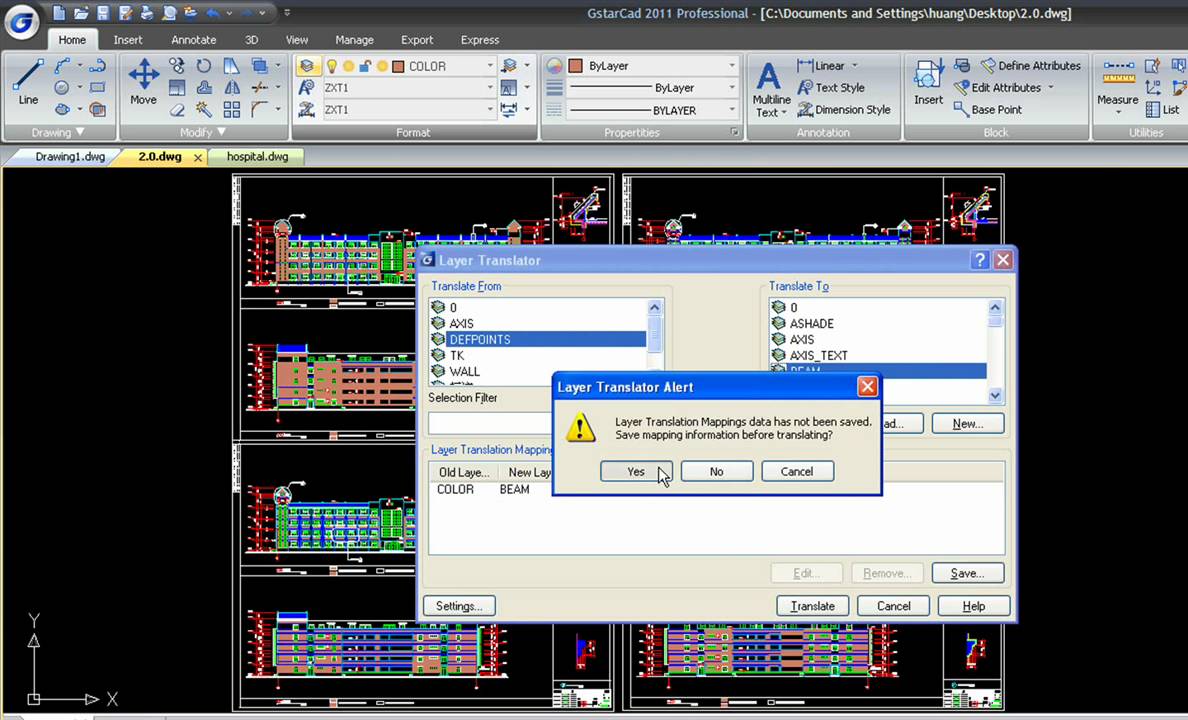Open the Linear dimension dropdown arrow

pyautogui.click(x=855, y=66)
